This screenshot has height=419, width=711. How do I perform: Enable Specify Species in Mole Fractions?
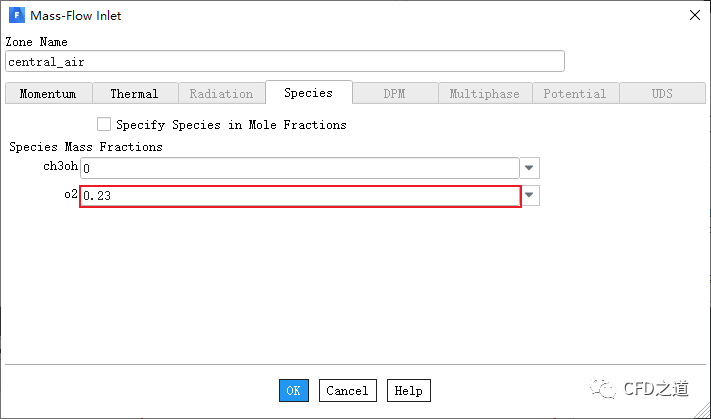pyautogui.click(x=104, y=125)
